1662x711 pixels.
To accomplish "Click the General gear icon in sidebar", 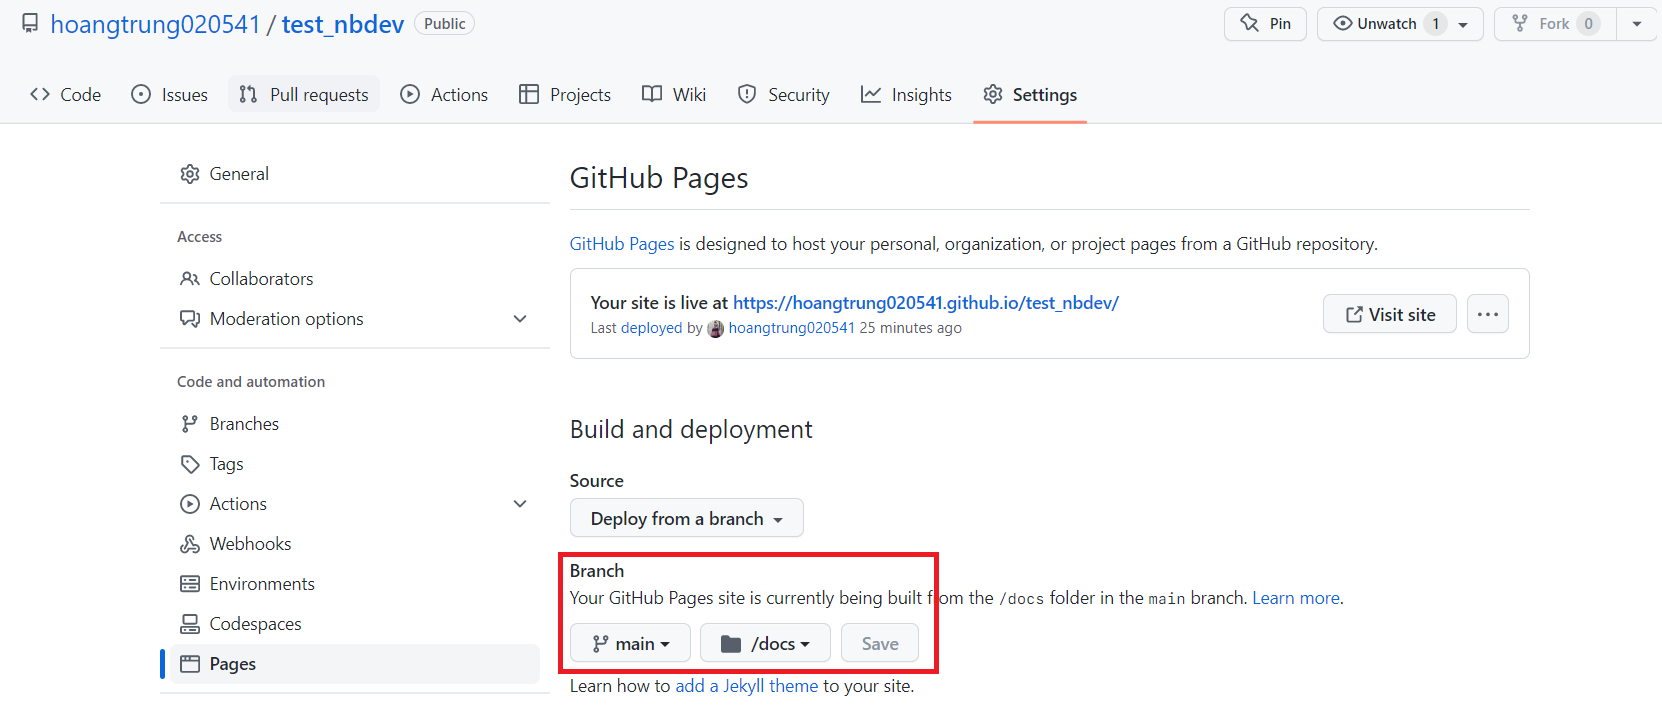I will [x=190, y=174].
